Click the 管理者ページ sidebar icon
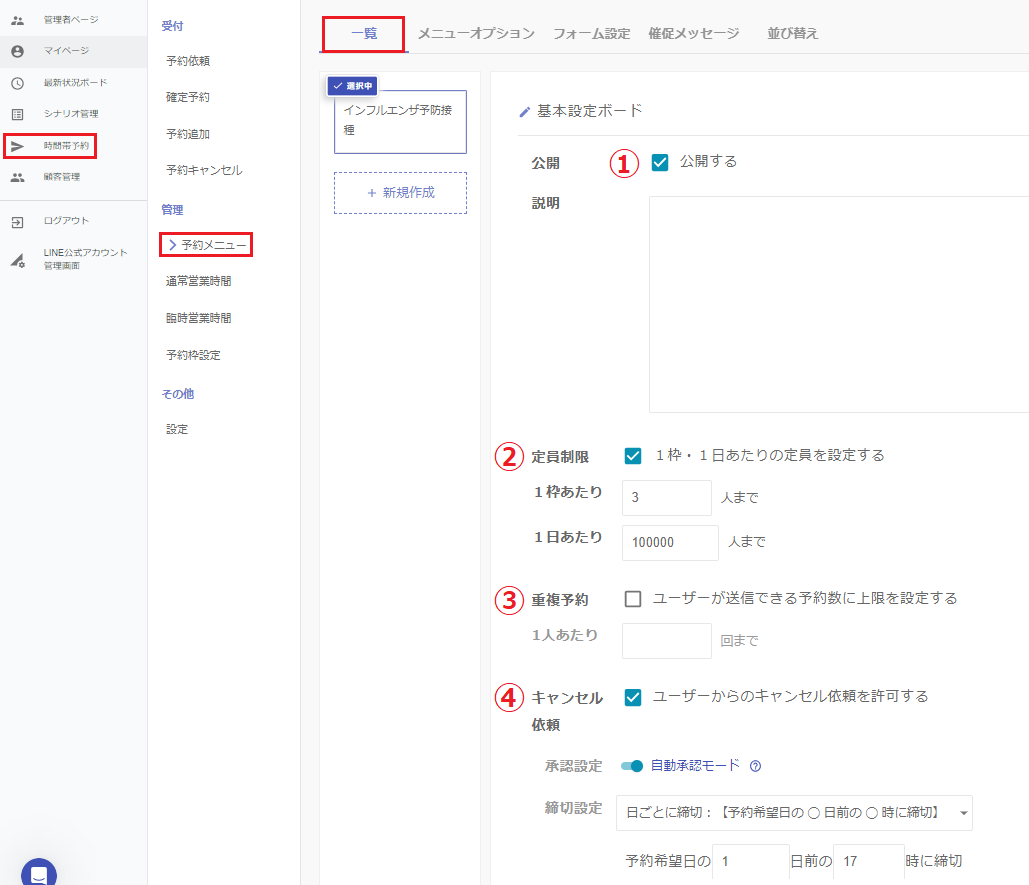This screenshot has height=885, width=1029. (17, 20)
